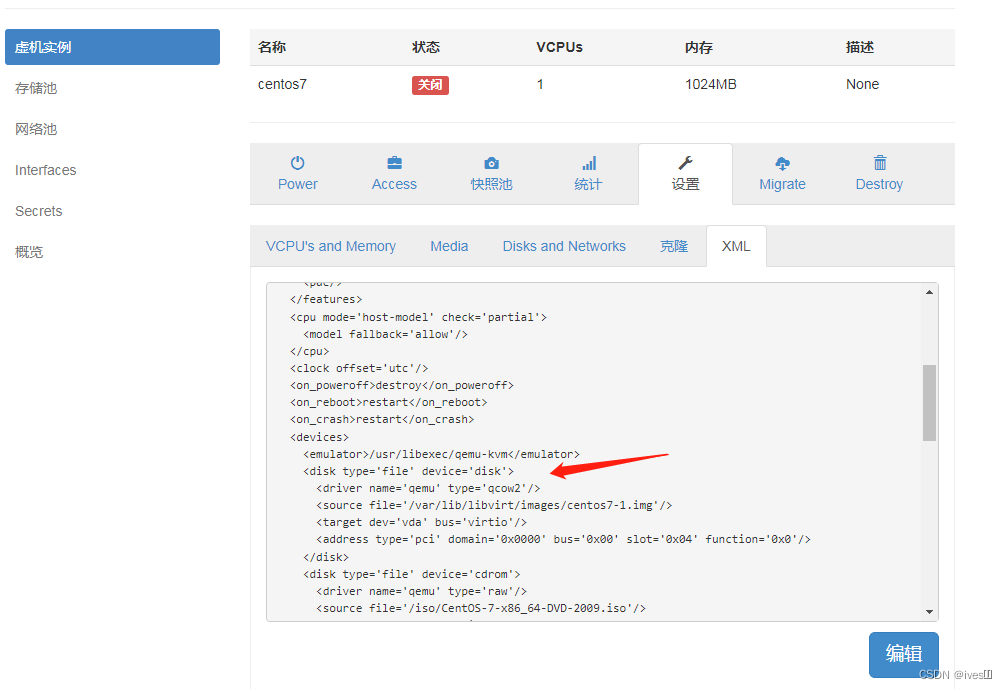Click the XML scrollbar down arrow
This screenshot has height=689, width=1007.
tap(930, 612)
